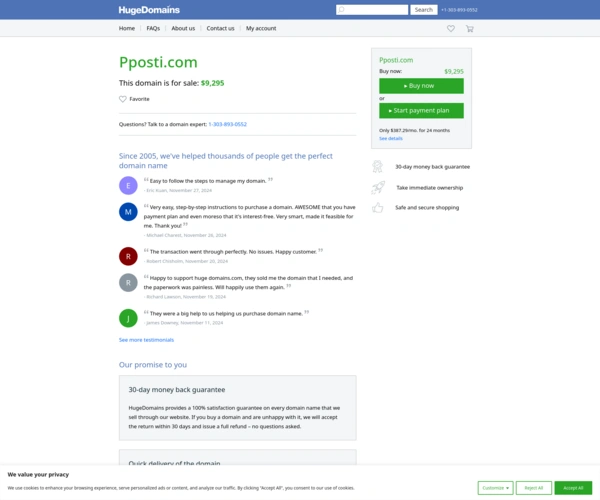Click the purple E reviewer avatar
Viewport: 600px width, 500px height.
click(x=128, y=185)
